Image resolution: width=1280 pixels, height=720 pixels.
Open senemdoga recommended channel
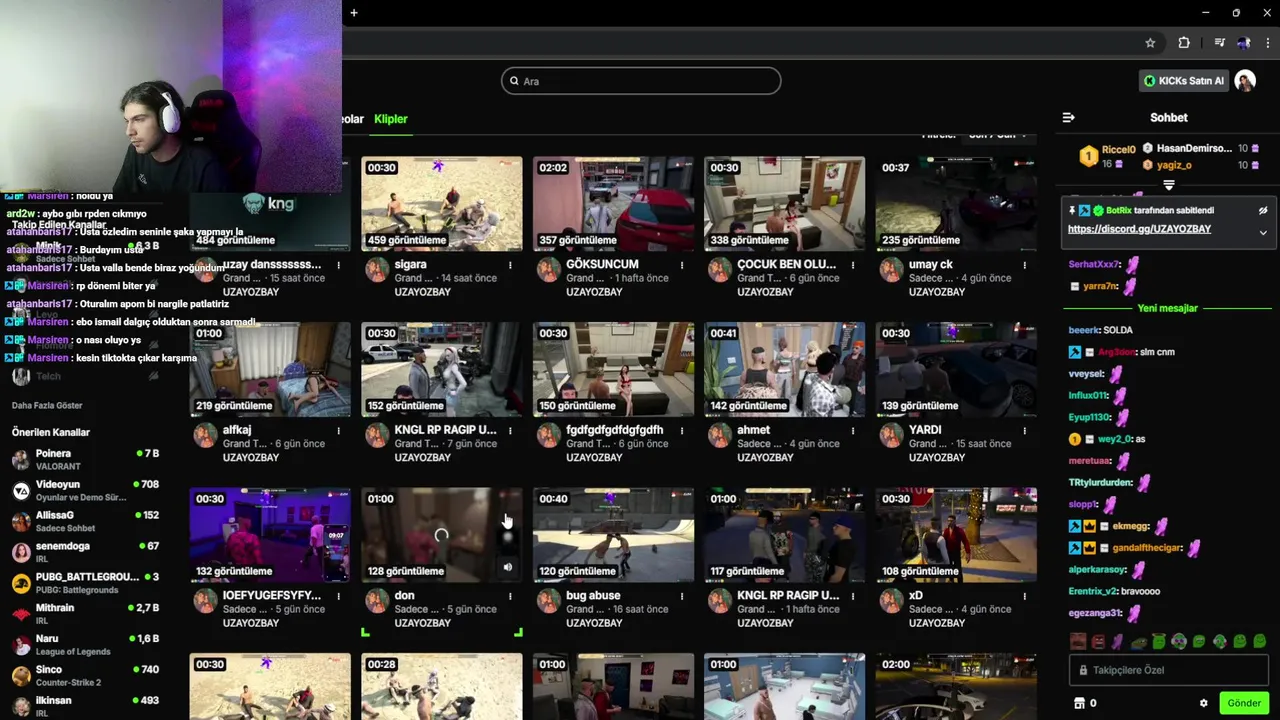85,552
